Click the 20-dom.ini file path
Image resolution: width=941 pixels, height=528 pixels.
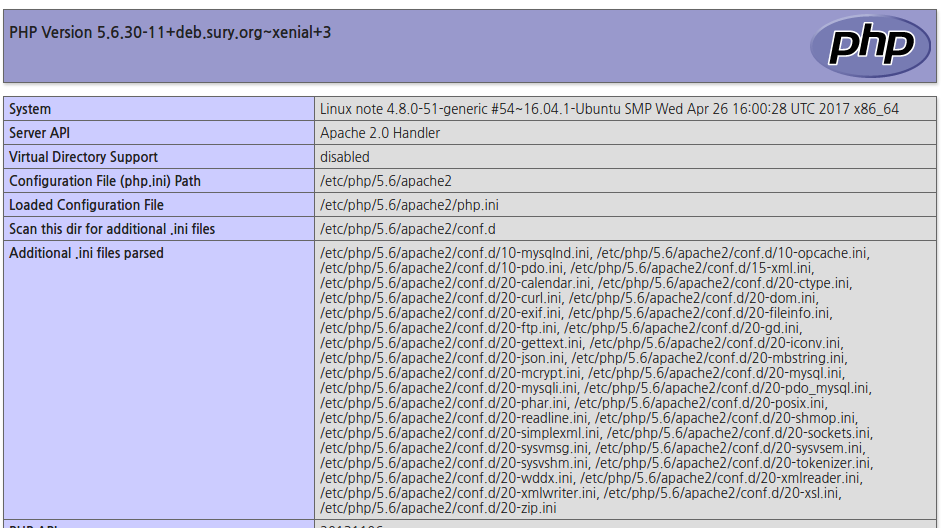pyautogui.click(x=692, y=298)
